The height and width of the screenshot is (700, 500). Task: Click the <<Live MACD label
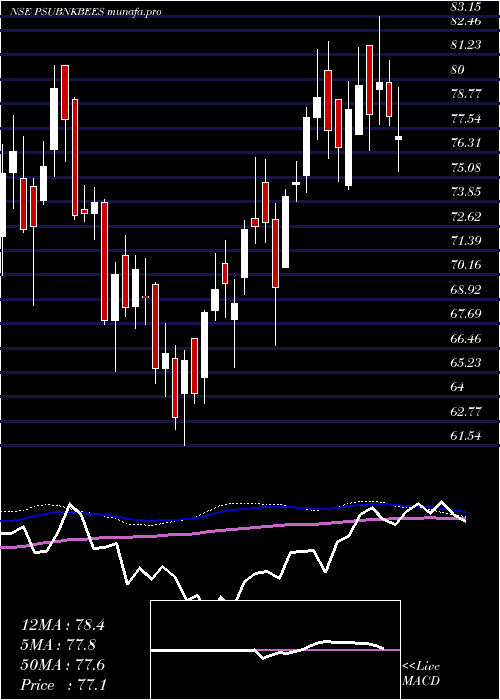click(x=421, y=674)
